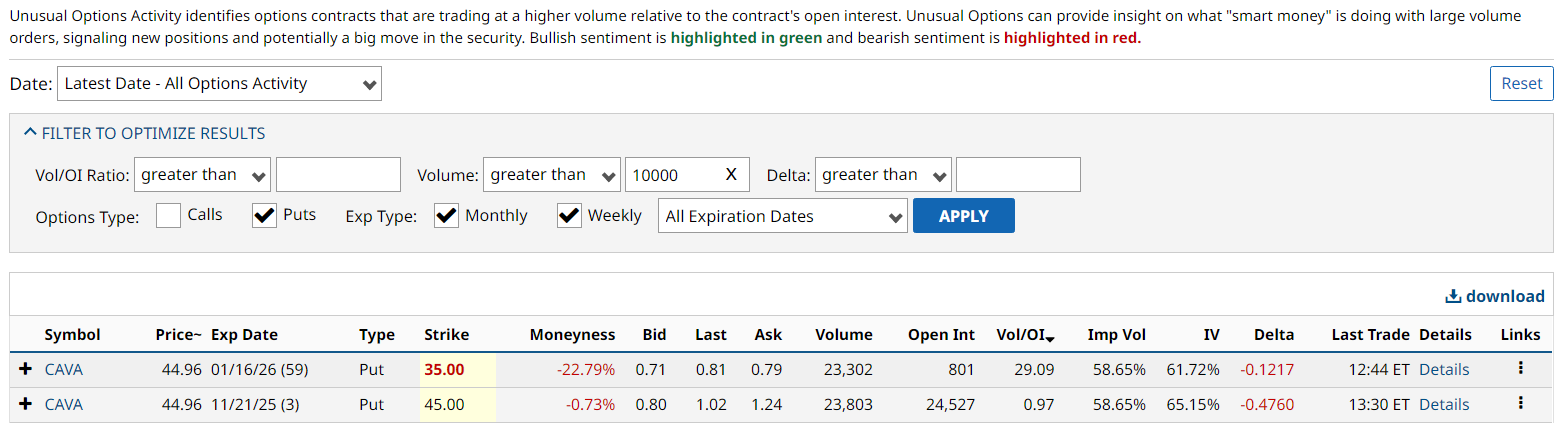Sort the table by Volume column header
This screenshot has height=429, width=1560.
click(843, 335)
